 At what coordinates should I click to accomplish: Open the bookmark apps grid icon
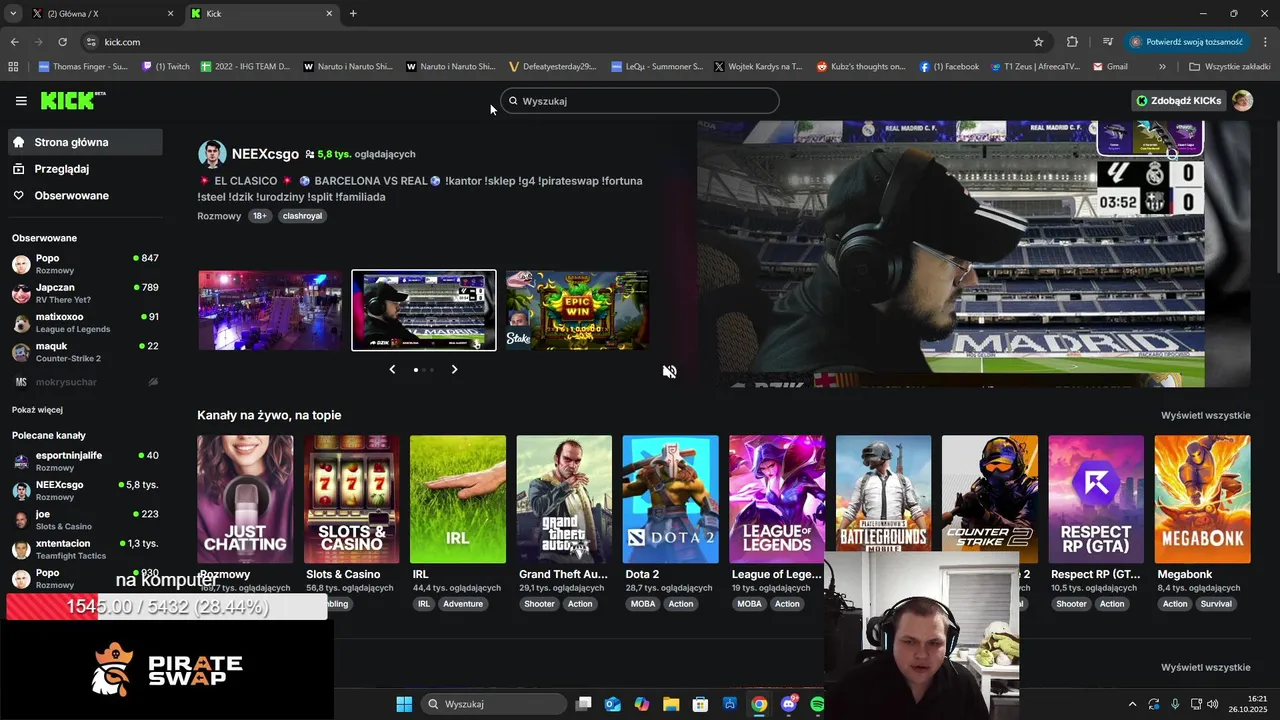[x=13, y=67]
